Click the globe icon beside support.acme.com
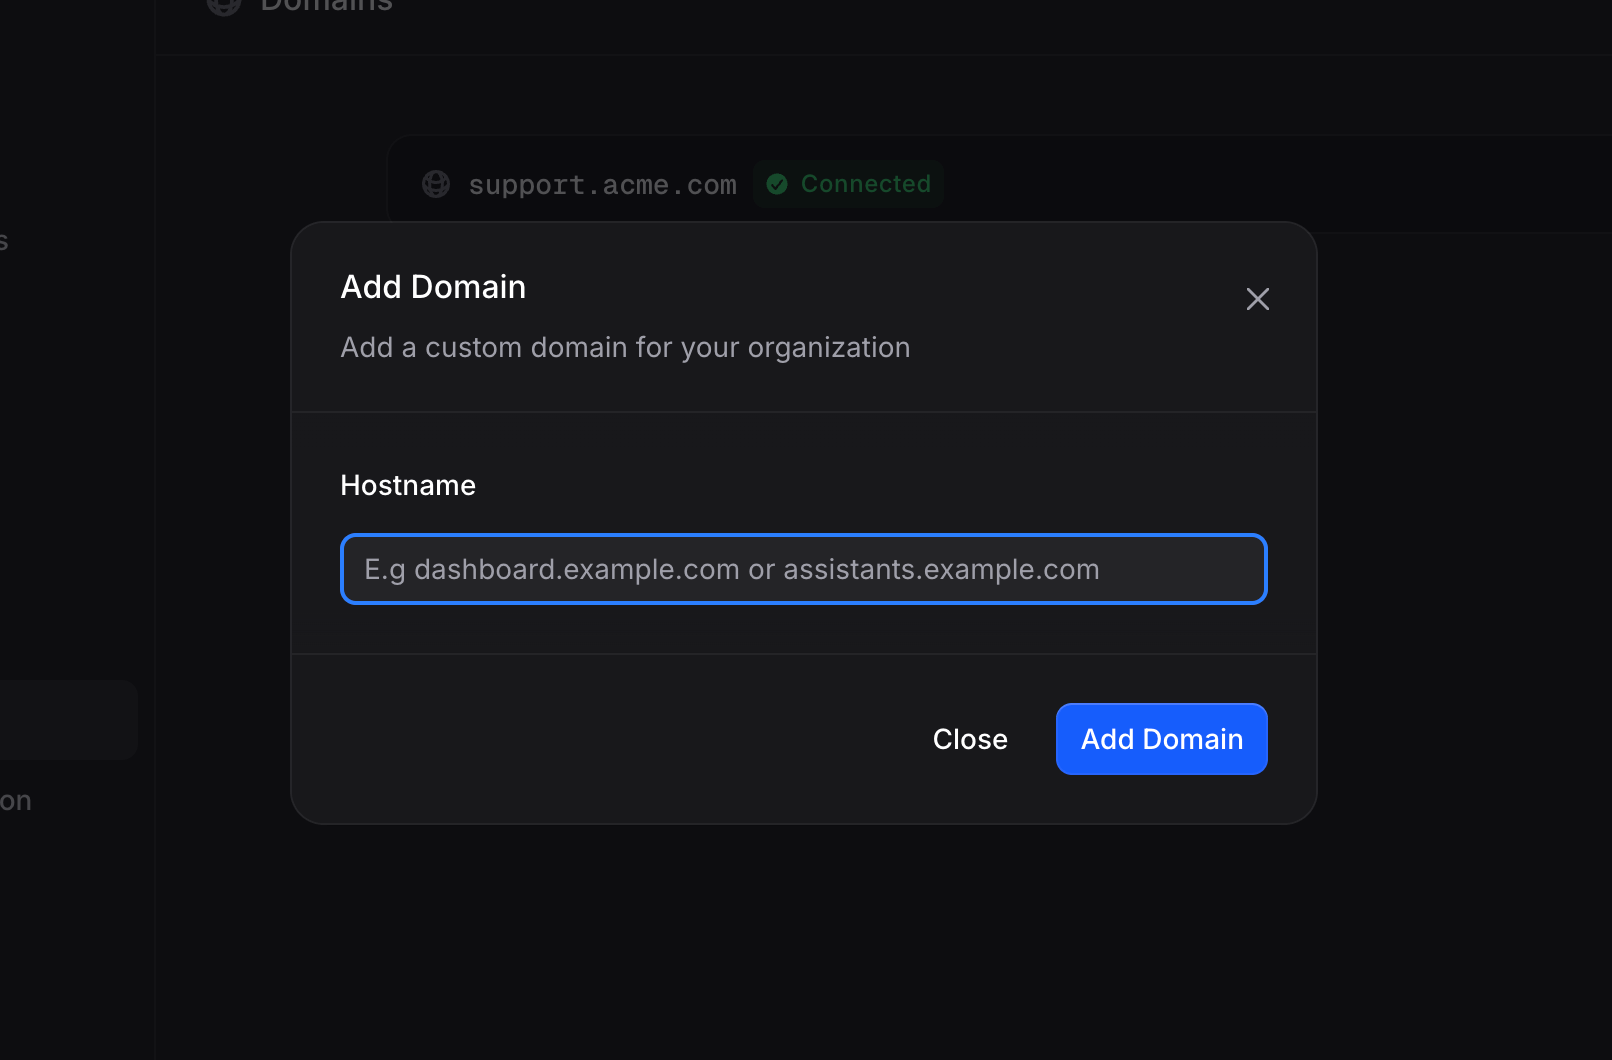Viewport: 1612px width, 1060px height. click(436, 184)
